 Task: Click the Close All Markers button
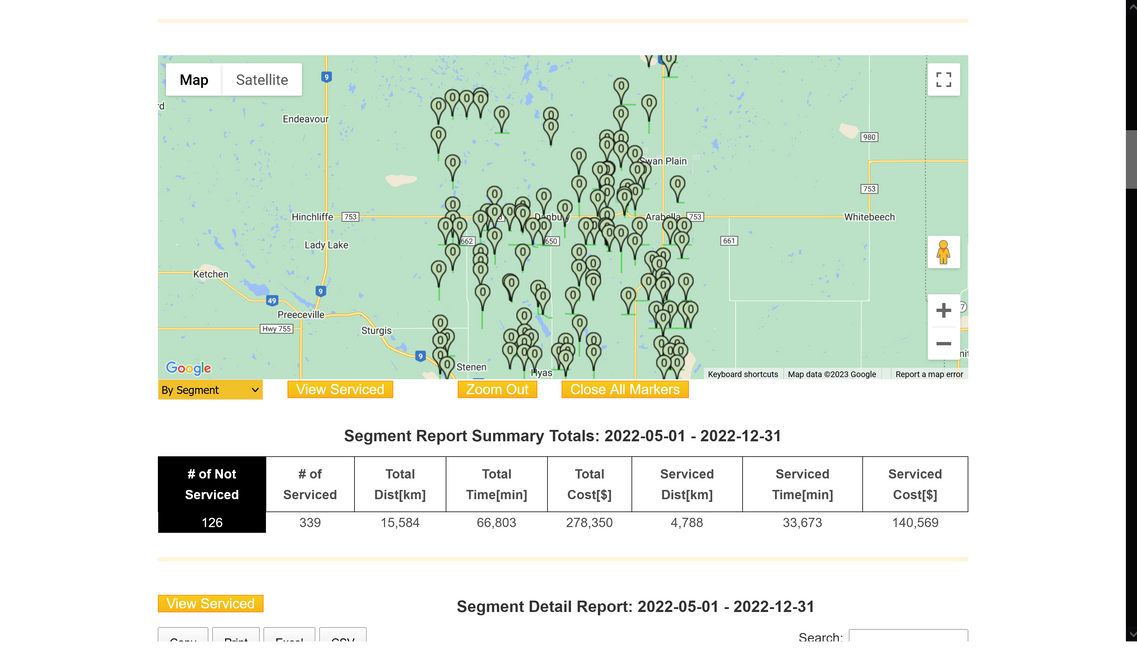coord(625,389)
